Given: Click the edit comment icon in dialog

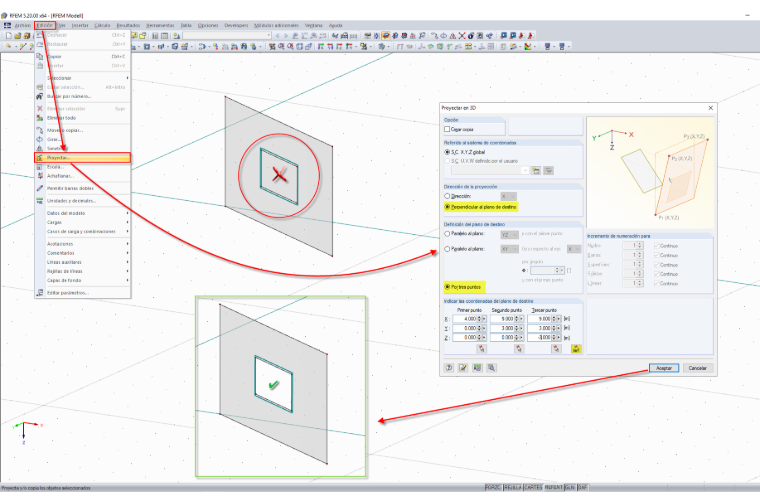Looking at the screenshot, I should click(463, 368).
